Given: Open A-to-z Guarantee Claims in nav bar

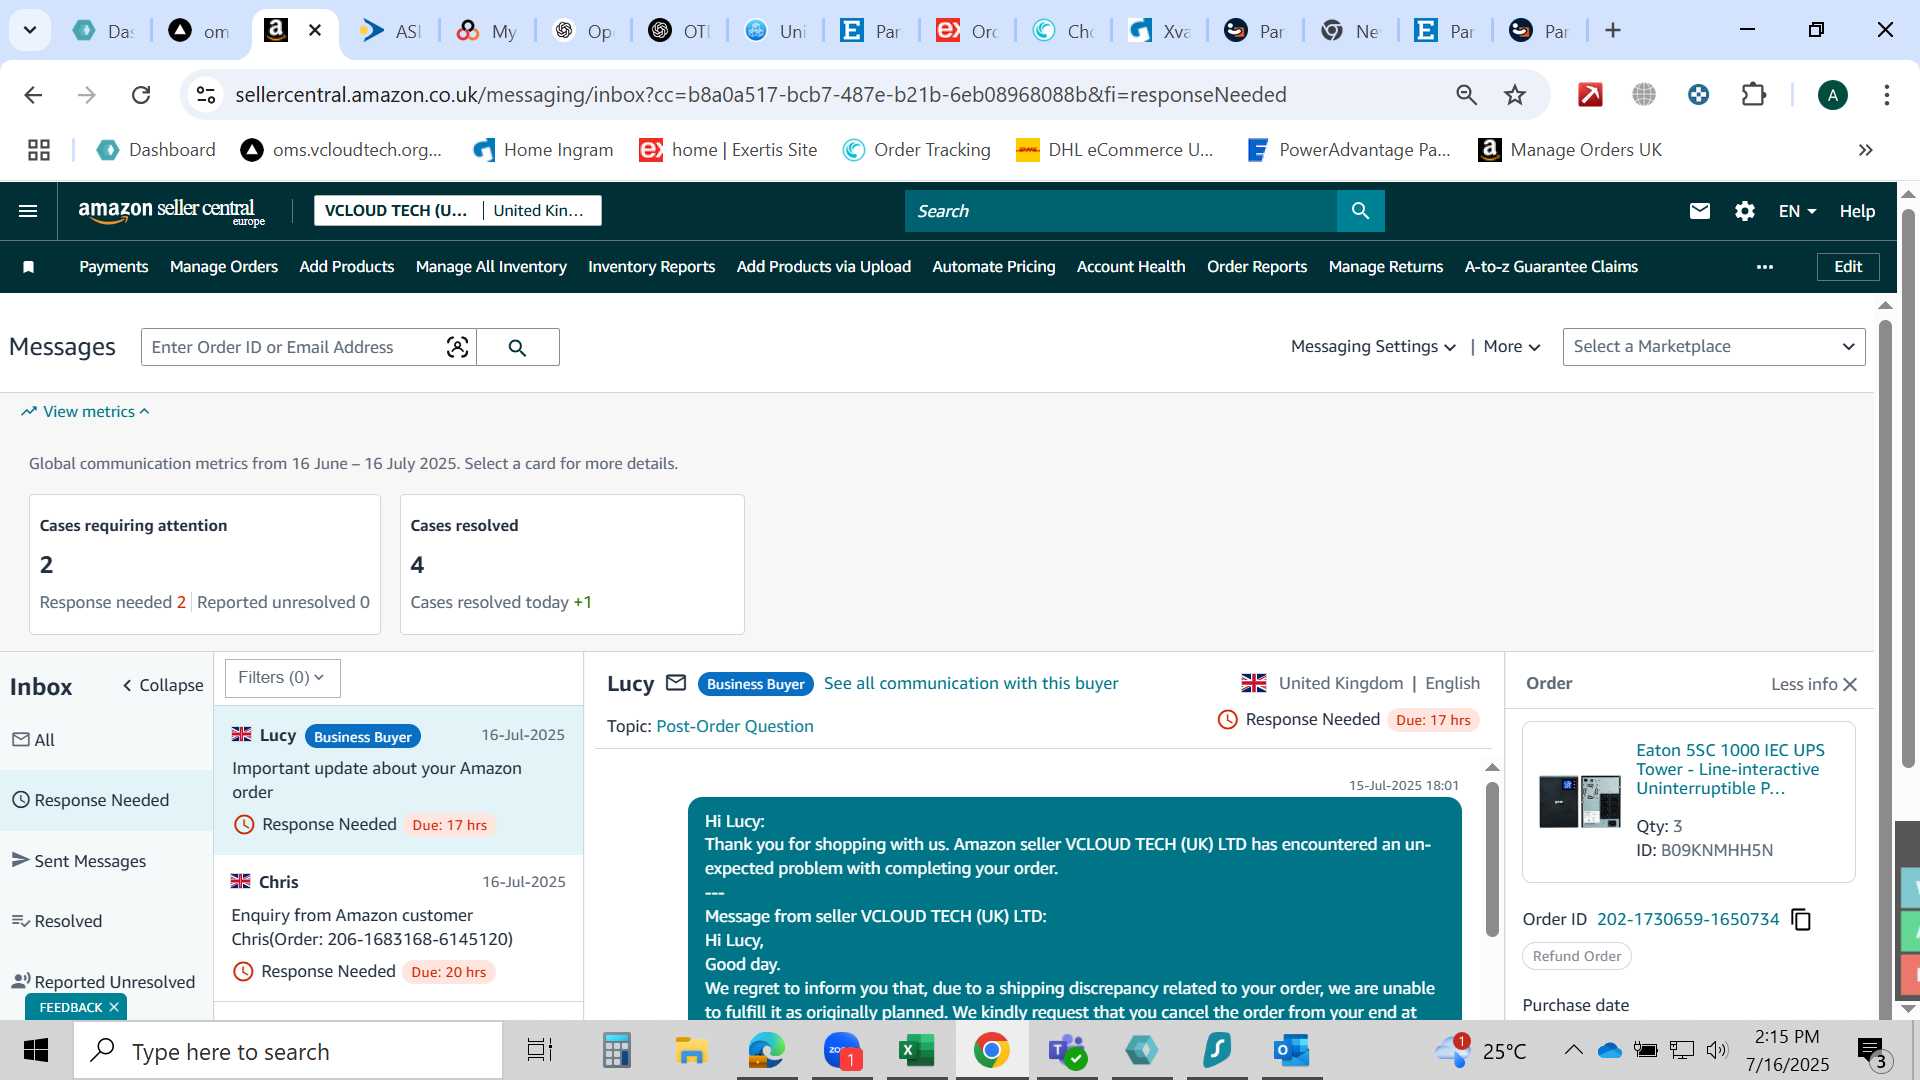Looking at the screenshot, I should point(1551,267).
